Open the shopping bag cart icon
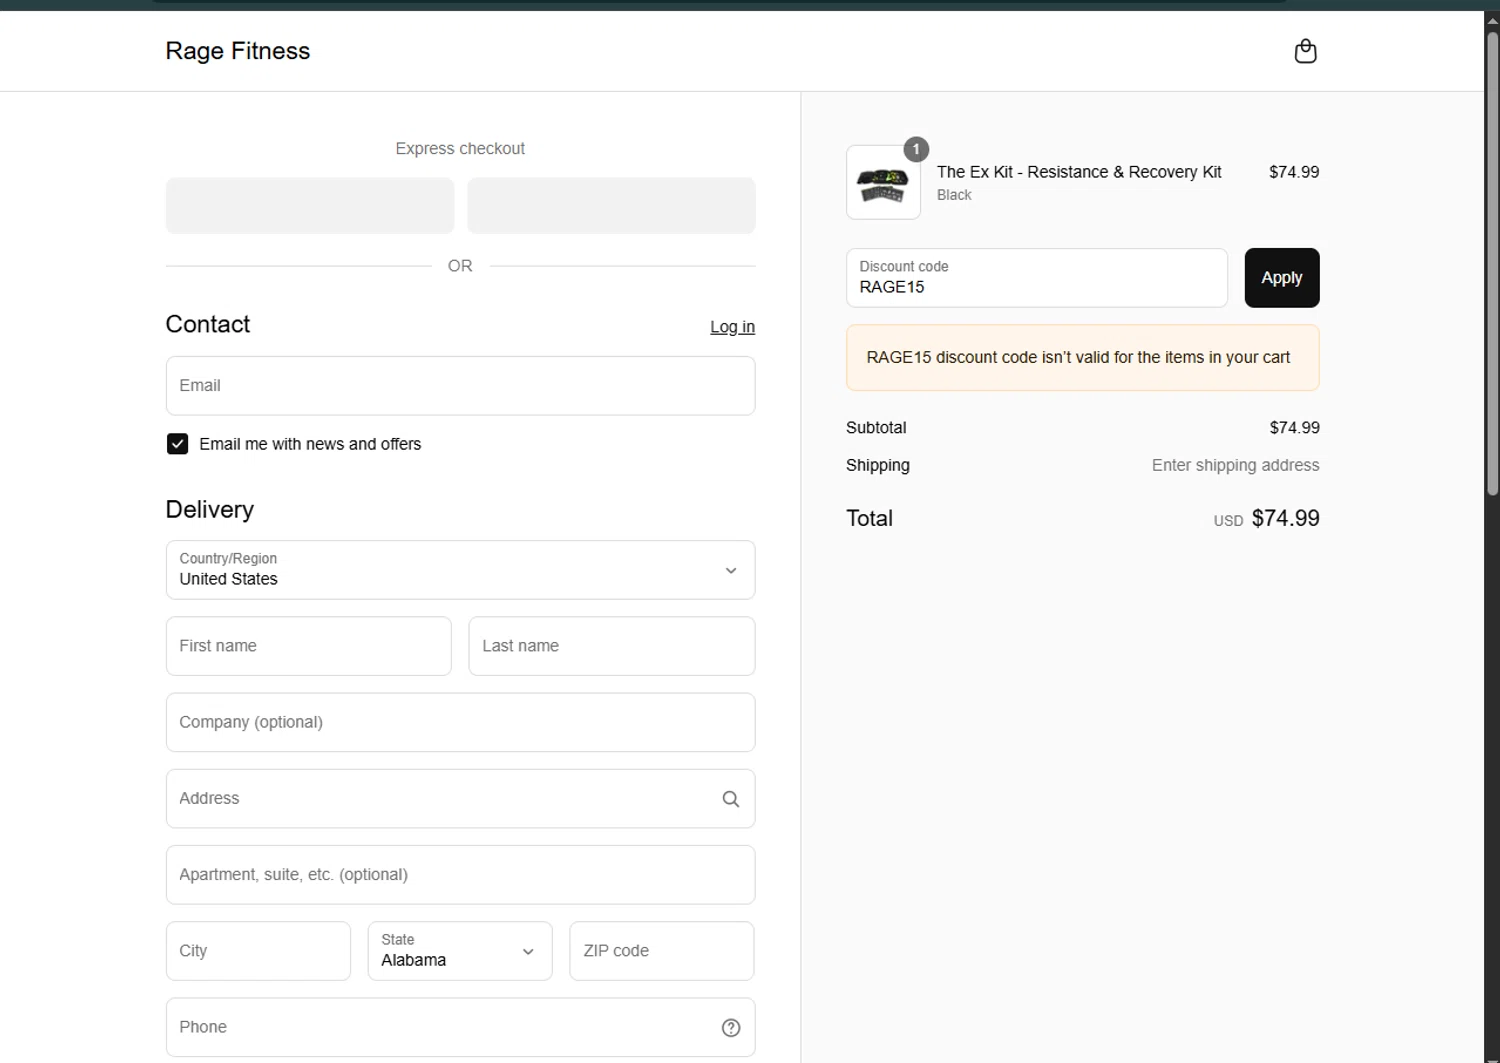 [1305, 51]
